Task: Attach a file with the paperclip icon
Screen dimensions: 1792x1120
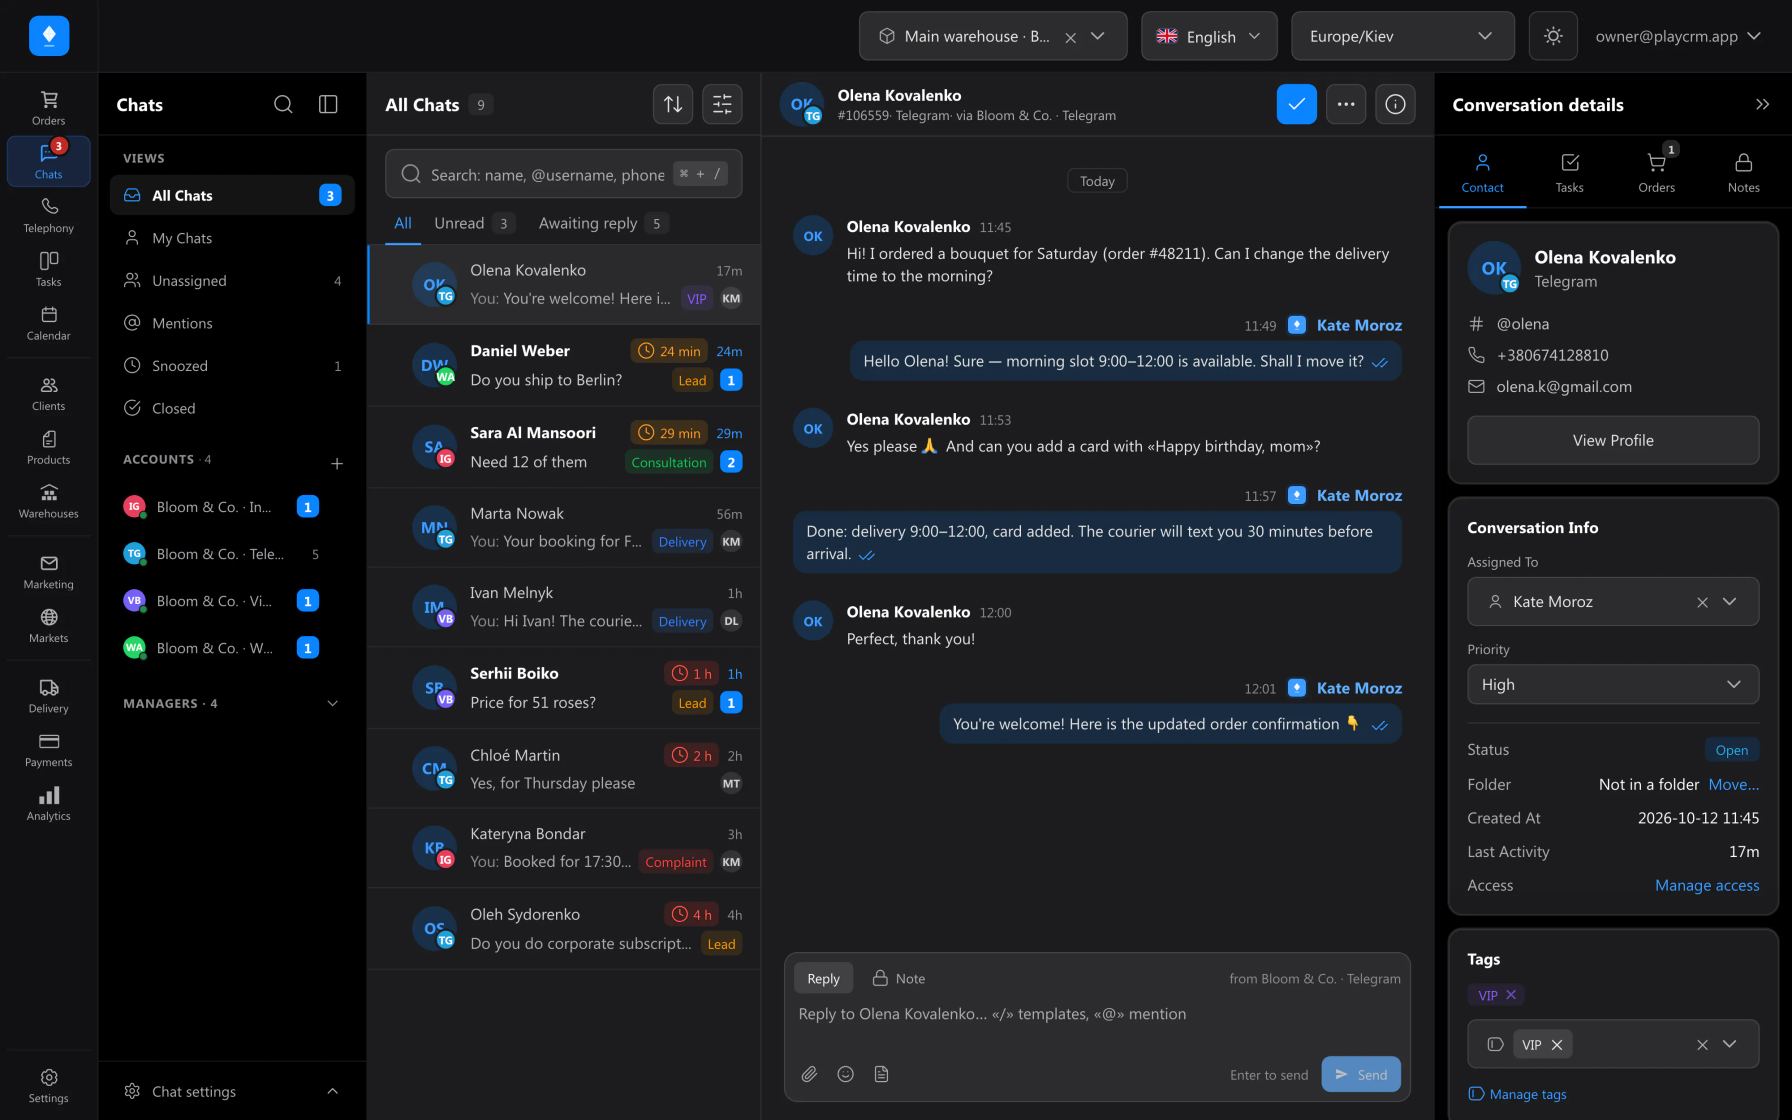Action: click(809, 1074)
